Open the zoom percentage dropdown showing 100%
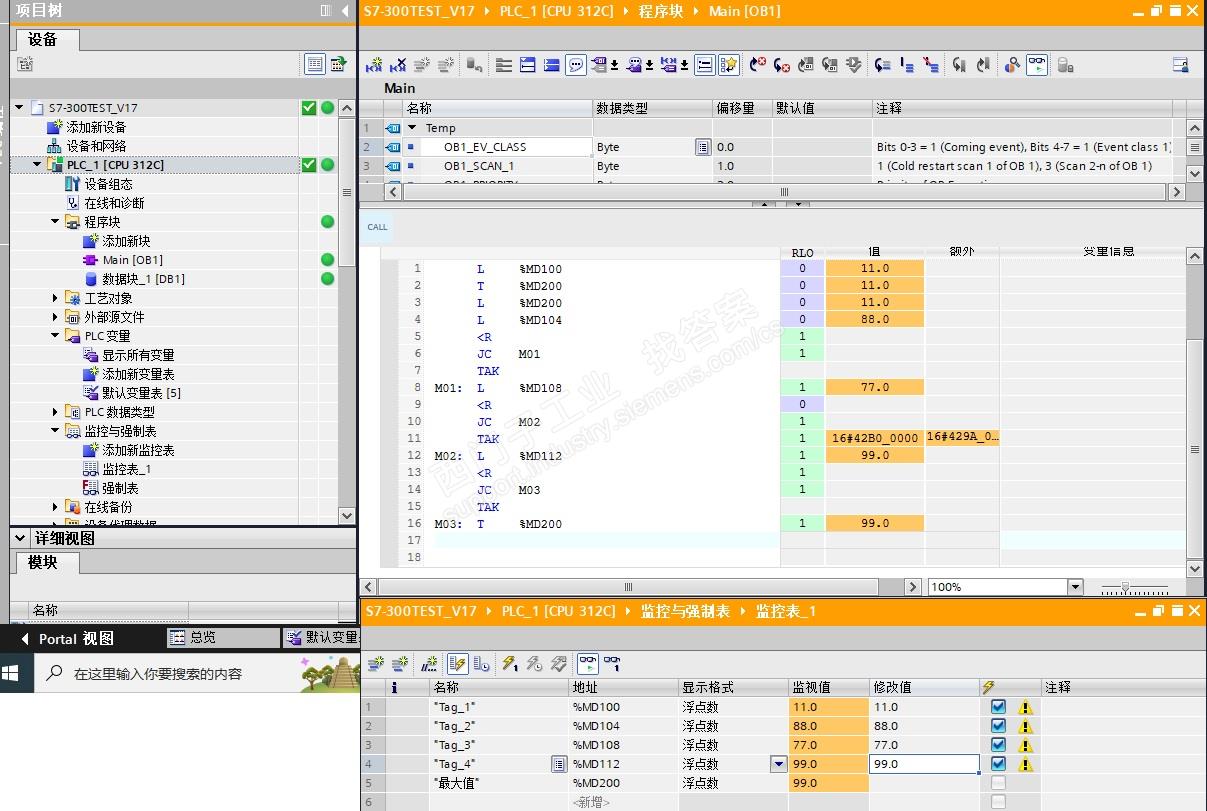 (1075, 587)
